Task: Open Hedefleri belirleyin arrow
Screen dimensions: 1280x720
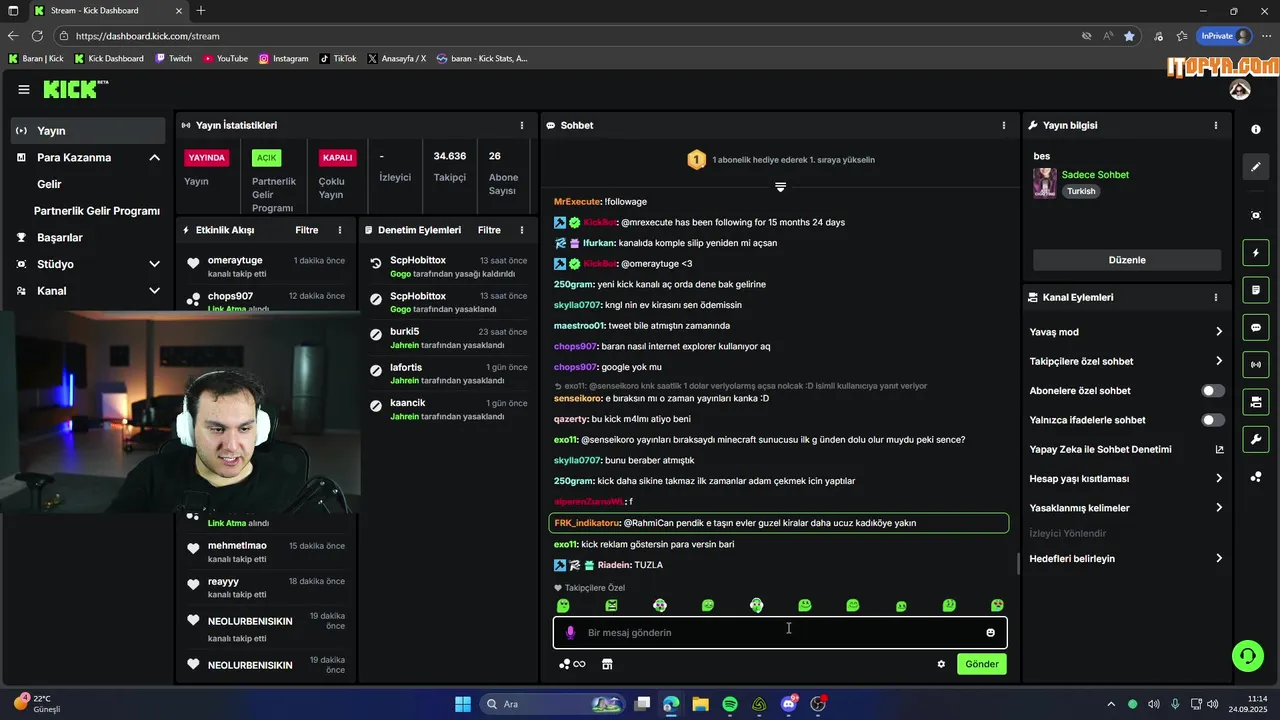Action: pos(1219,558)
